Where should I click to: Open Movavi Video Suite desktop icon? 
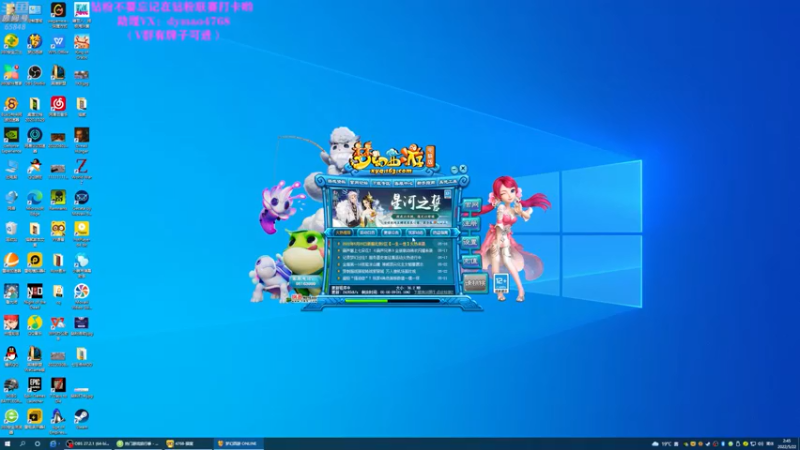coord(82,296)
